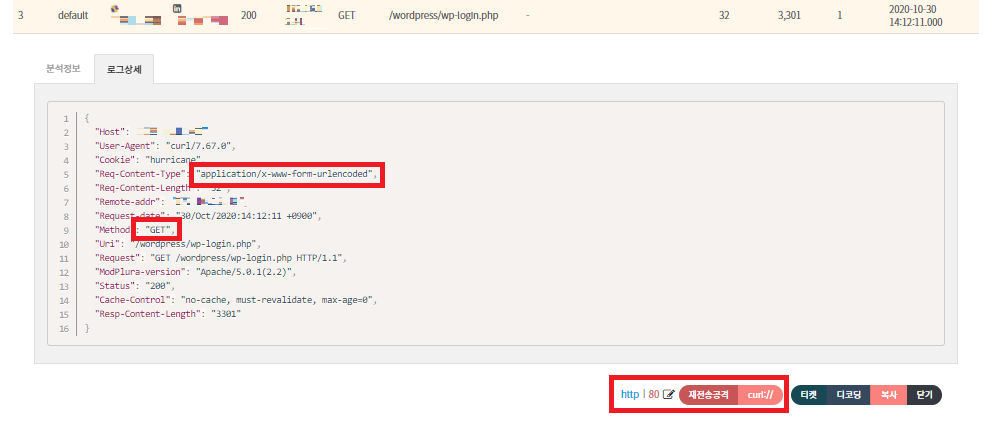The width and height of the screenshot is (992, 432).
Task: Click the small square icon above the blurred address
Action: (x=178, y=8)
